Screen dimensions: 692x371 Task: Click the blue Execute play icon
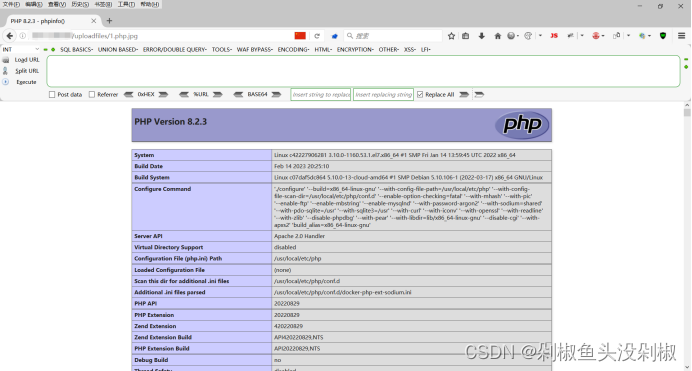point(6,82)
